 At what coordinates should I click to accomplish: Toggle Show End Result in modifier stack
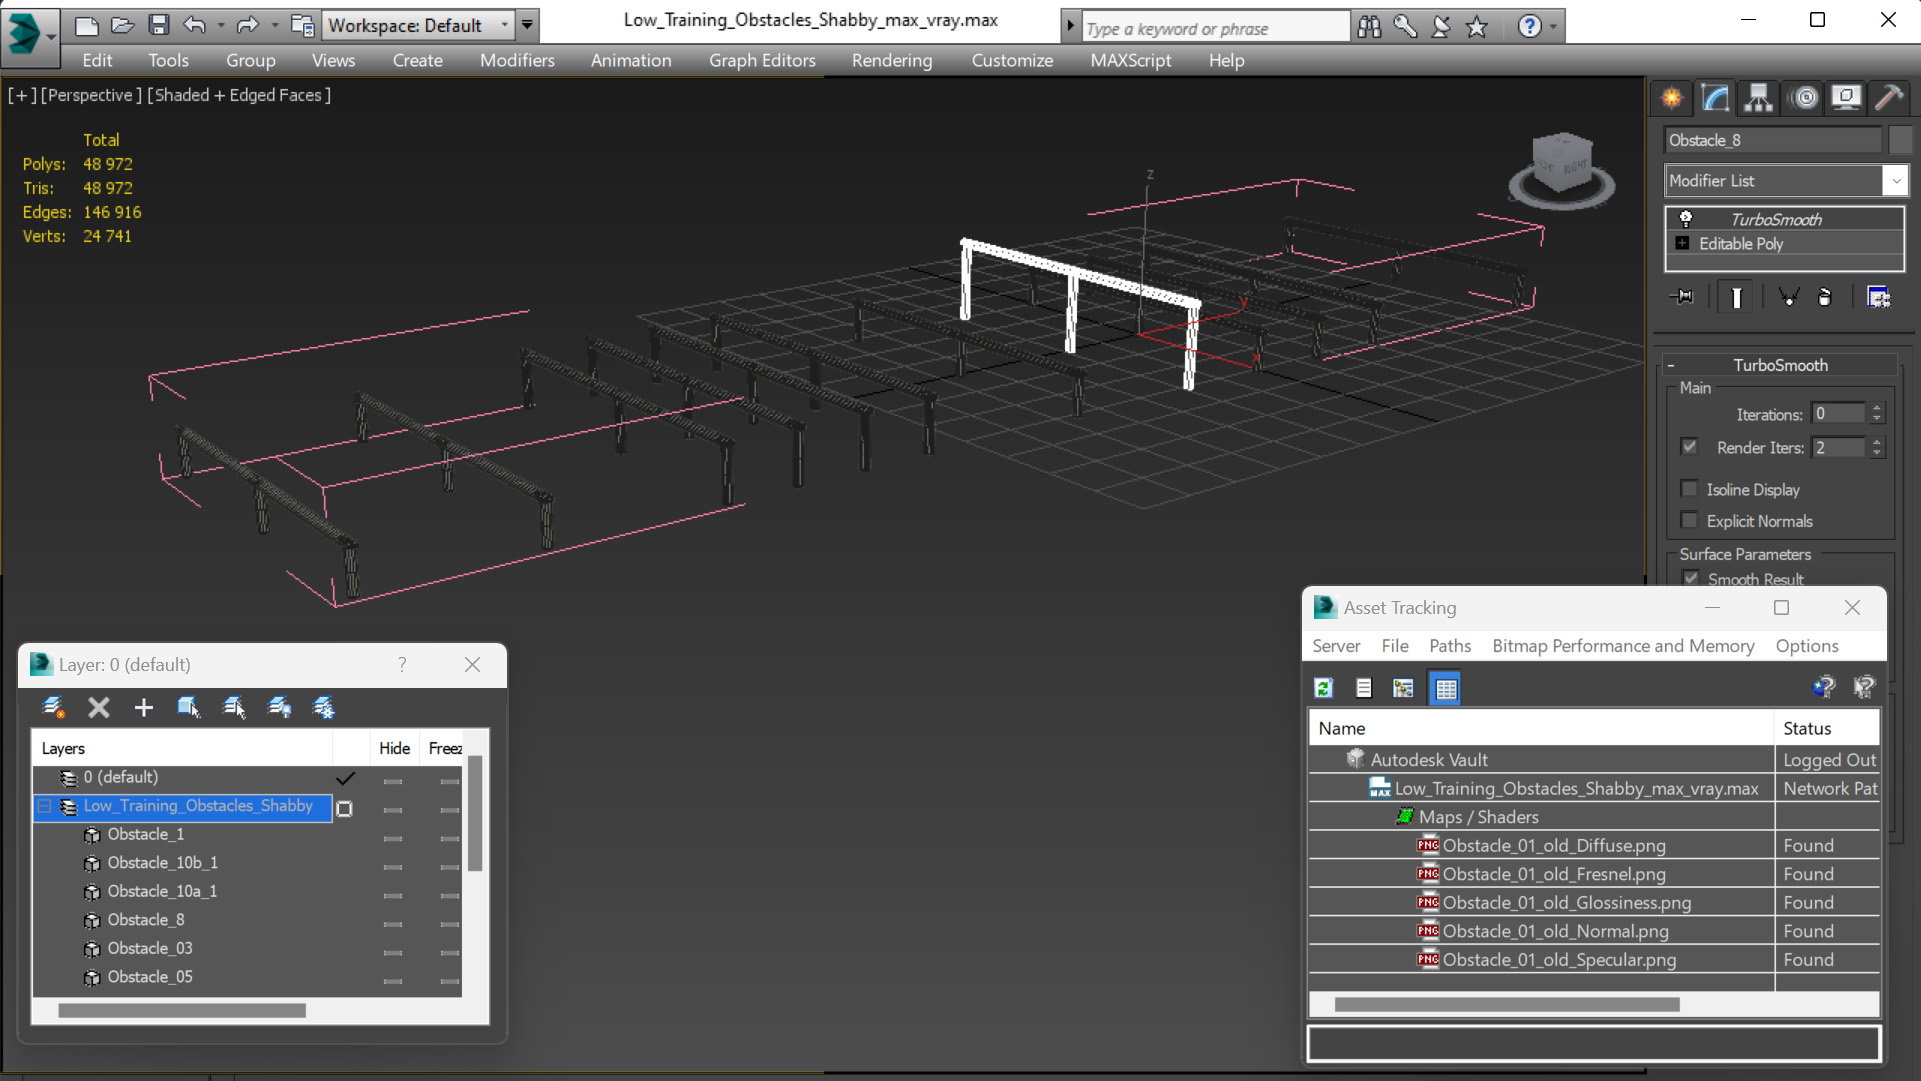1737,297
